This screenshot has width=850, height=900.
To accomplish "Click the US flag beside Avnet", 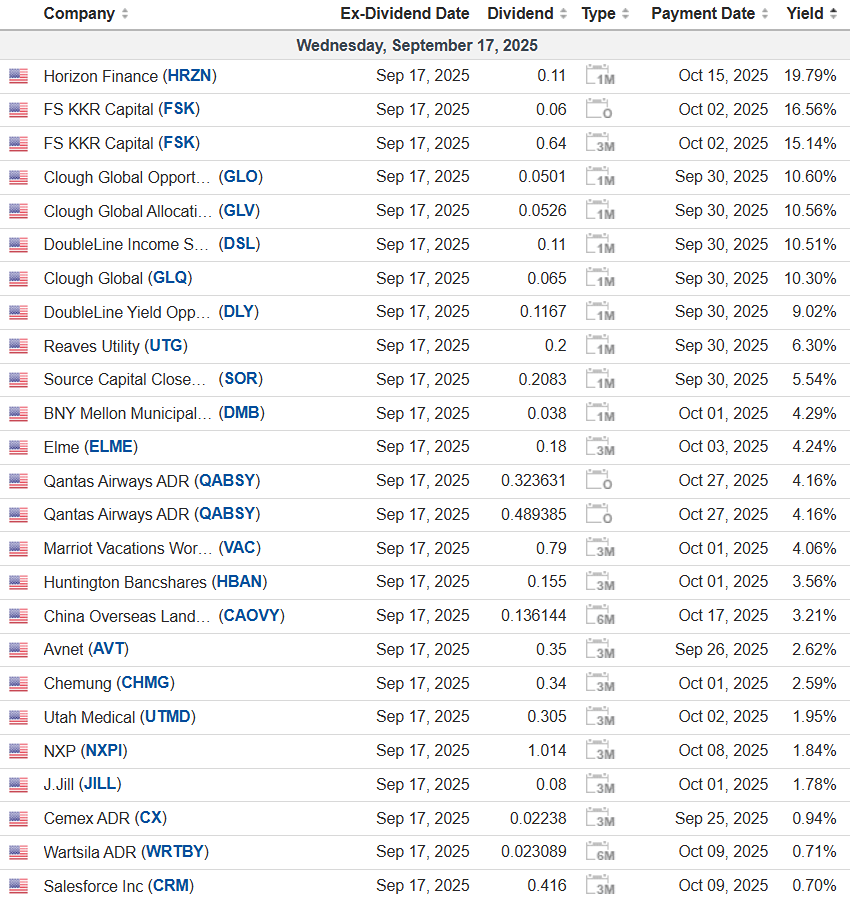I will (x=18, y=650).
